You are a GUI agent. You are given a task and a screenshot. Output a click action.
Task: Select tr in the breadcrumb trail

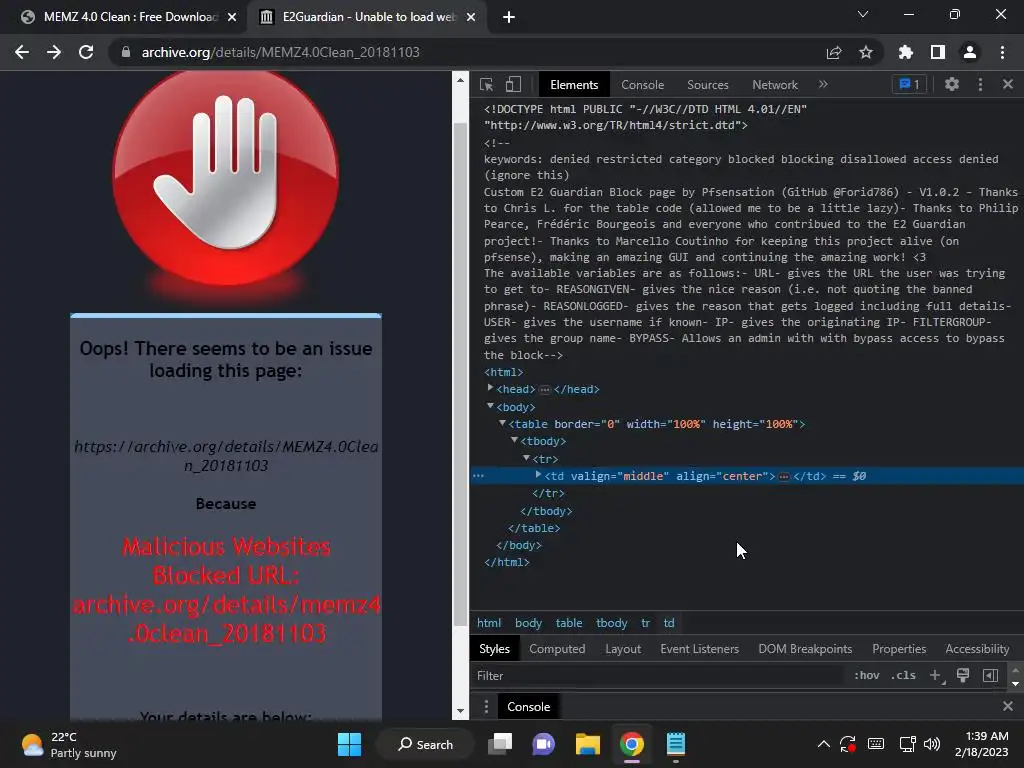pyautogui.click(x=645, y=623)
